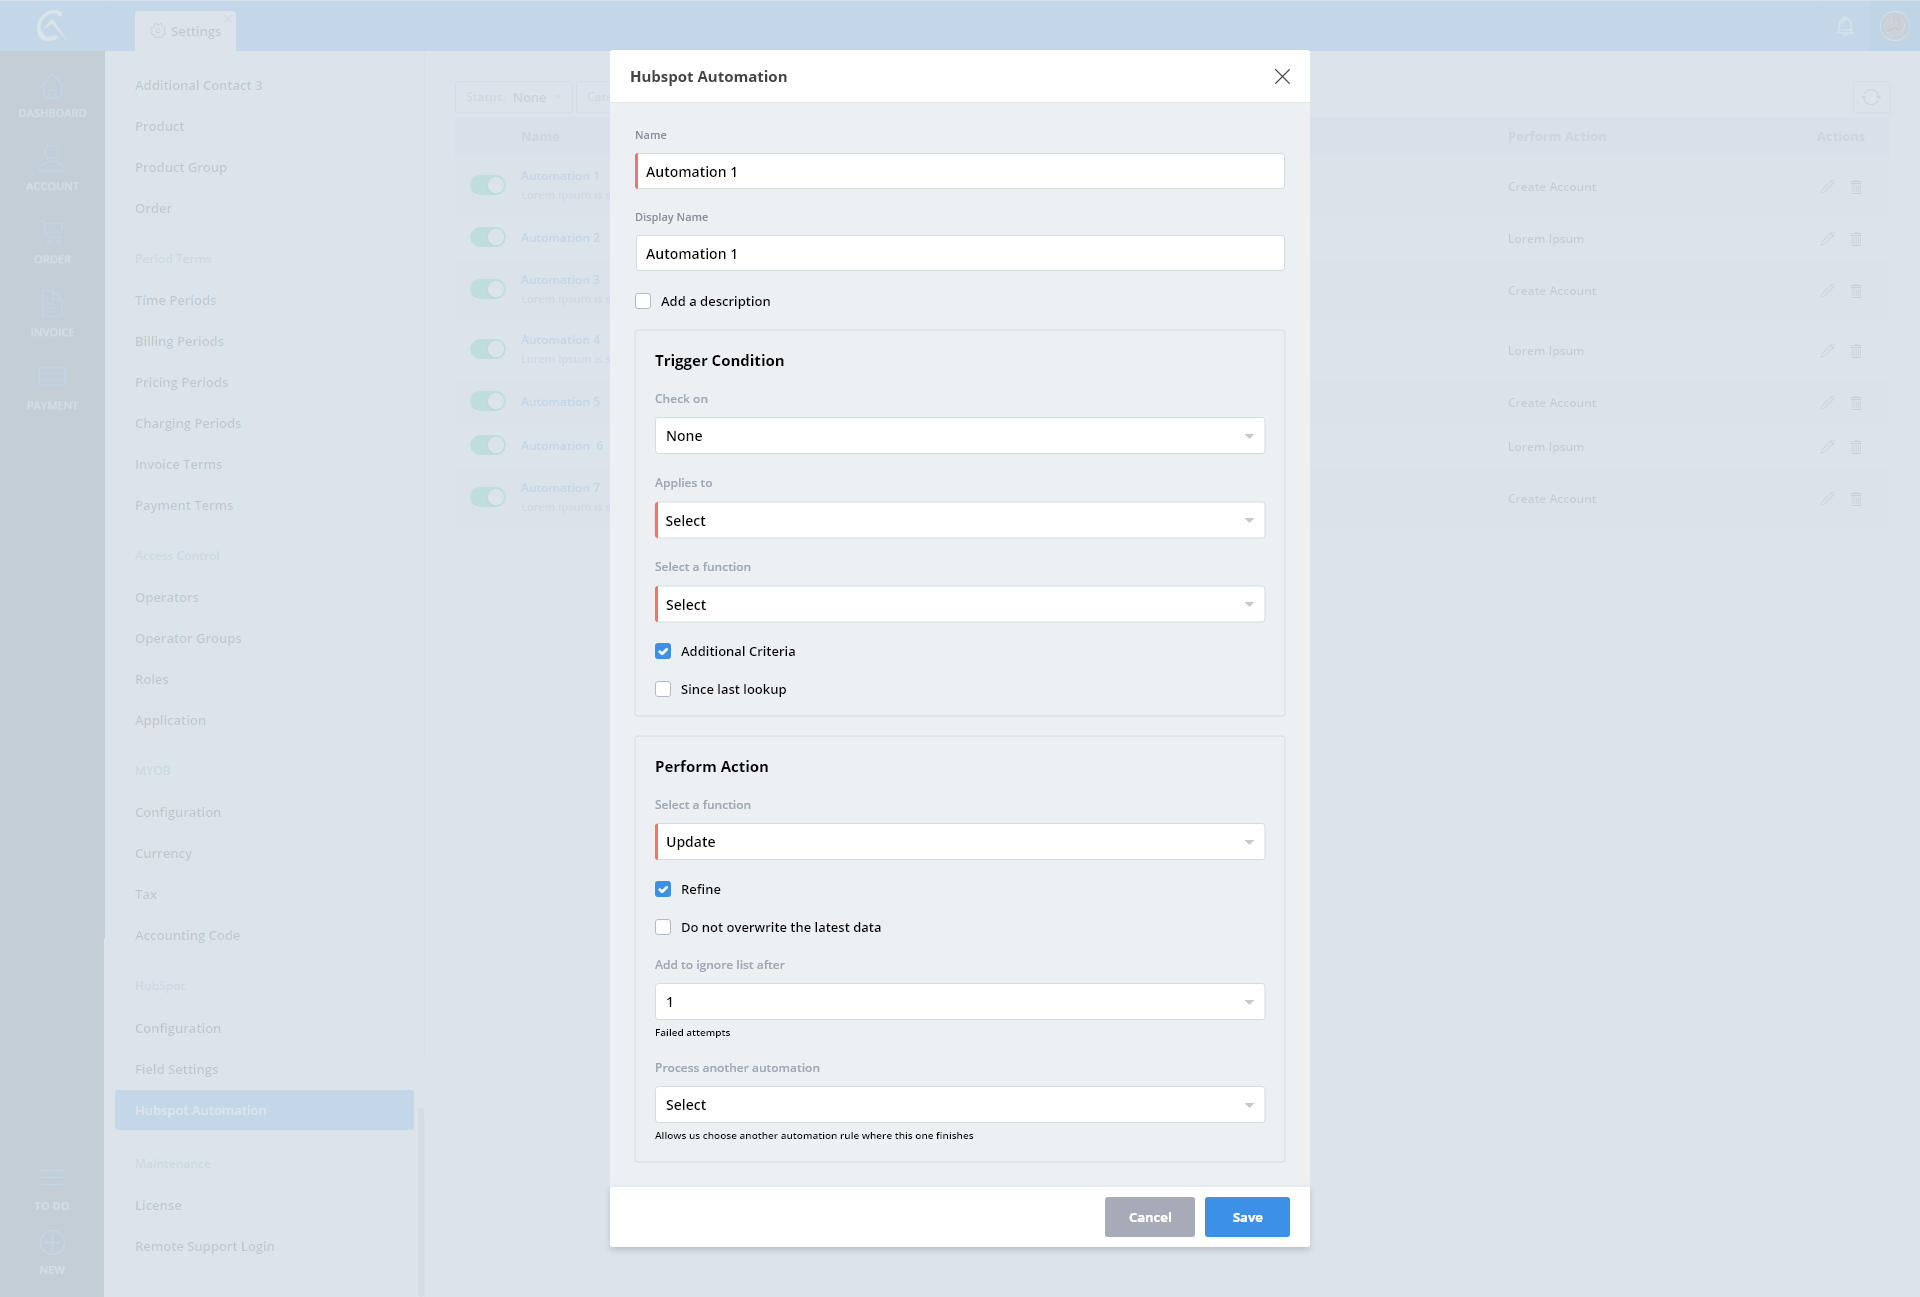Close the Hubspot Automation dialog
Image resolution: width=1920 pixels, height=1297 pixels.
1282,77
